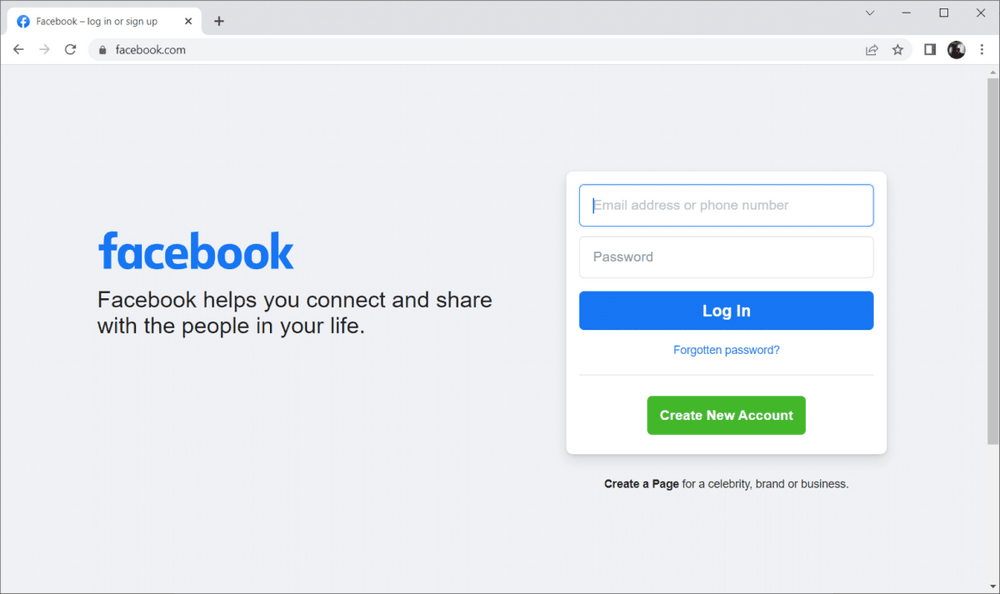The height and width of the screenshot is (594, 1000).
Task: Open the Chrome profile avatar
Action: pyautogui.click(x=956, y=50)
